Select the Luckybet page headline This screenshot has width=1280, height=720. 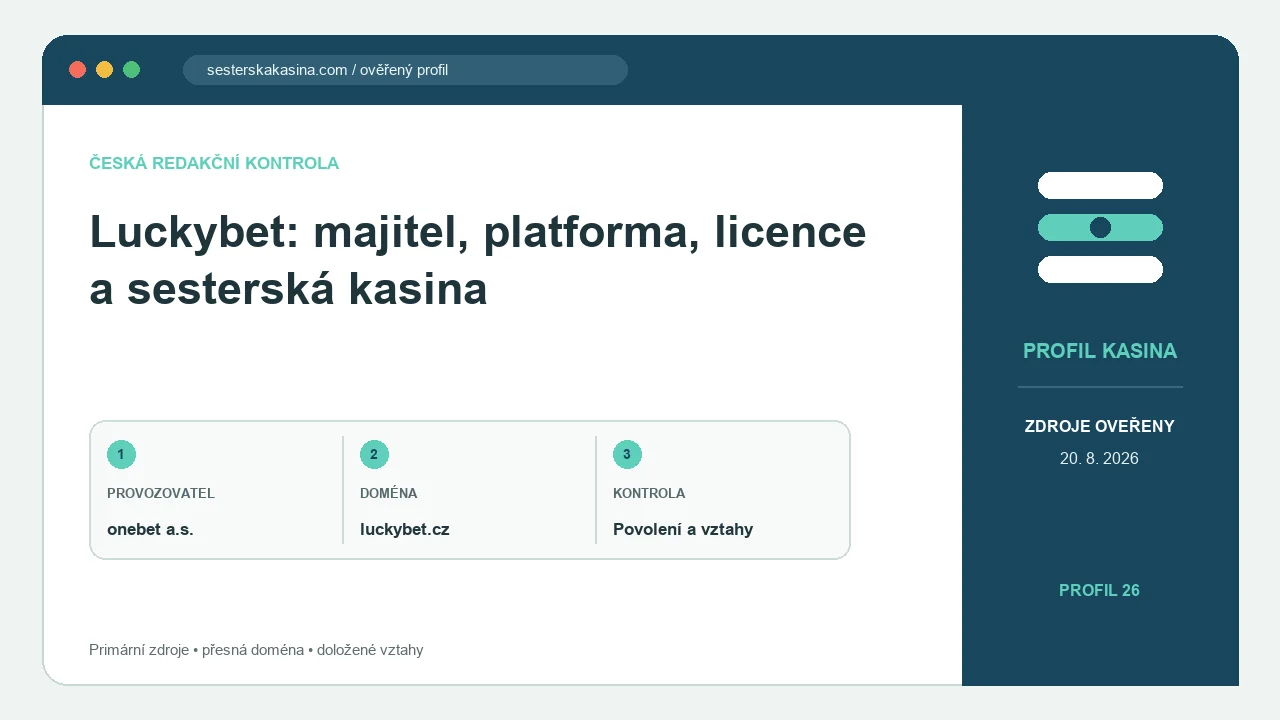pyautogui.click(x=478, y=260)
